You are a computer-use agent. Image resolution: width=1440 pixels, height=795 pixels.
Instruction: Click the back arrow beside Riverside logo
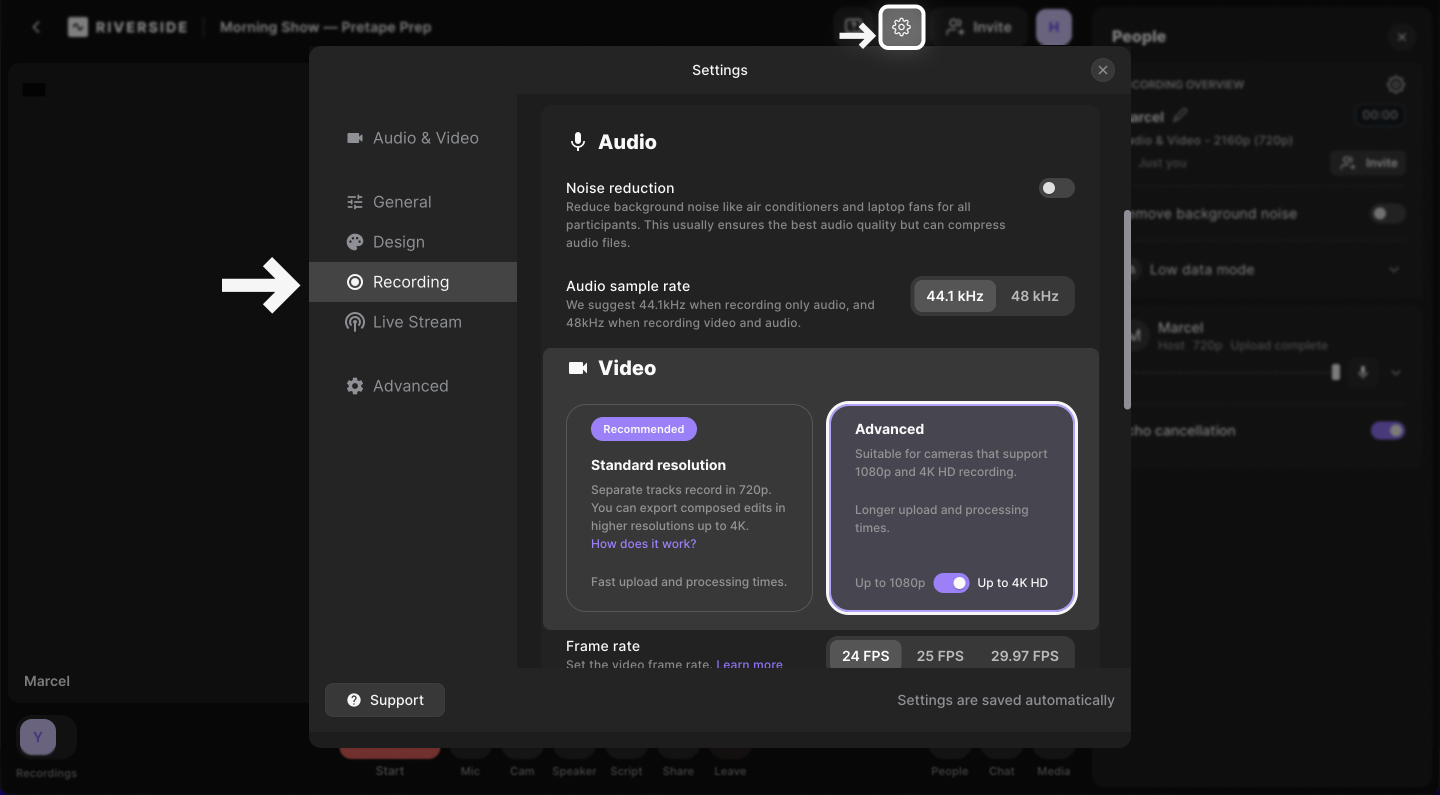(37, 27)
